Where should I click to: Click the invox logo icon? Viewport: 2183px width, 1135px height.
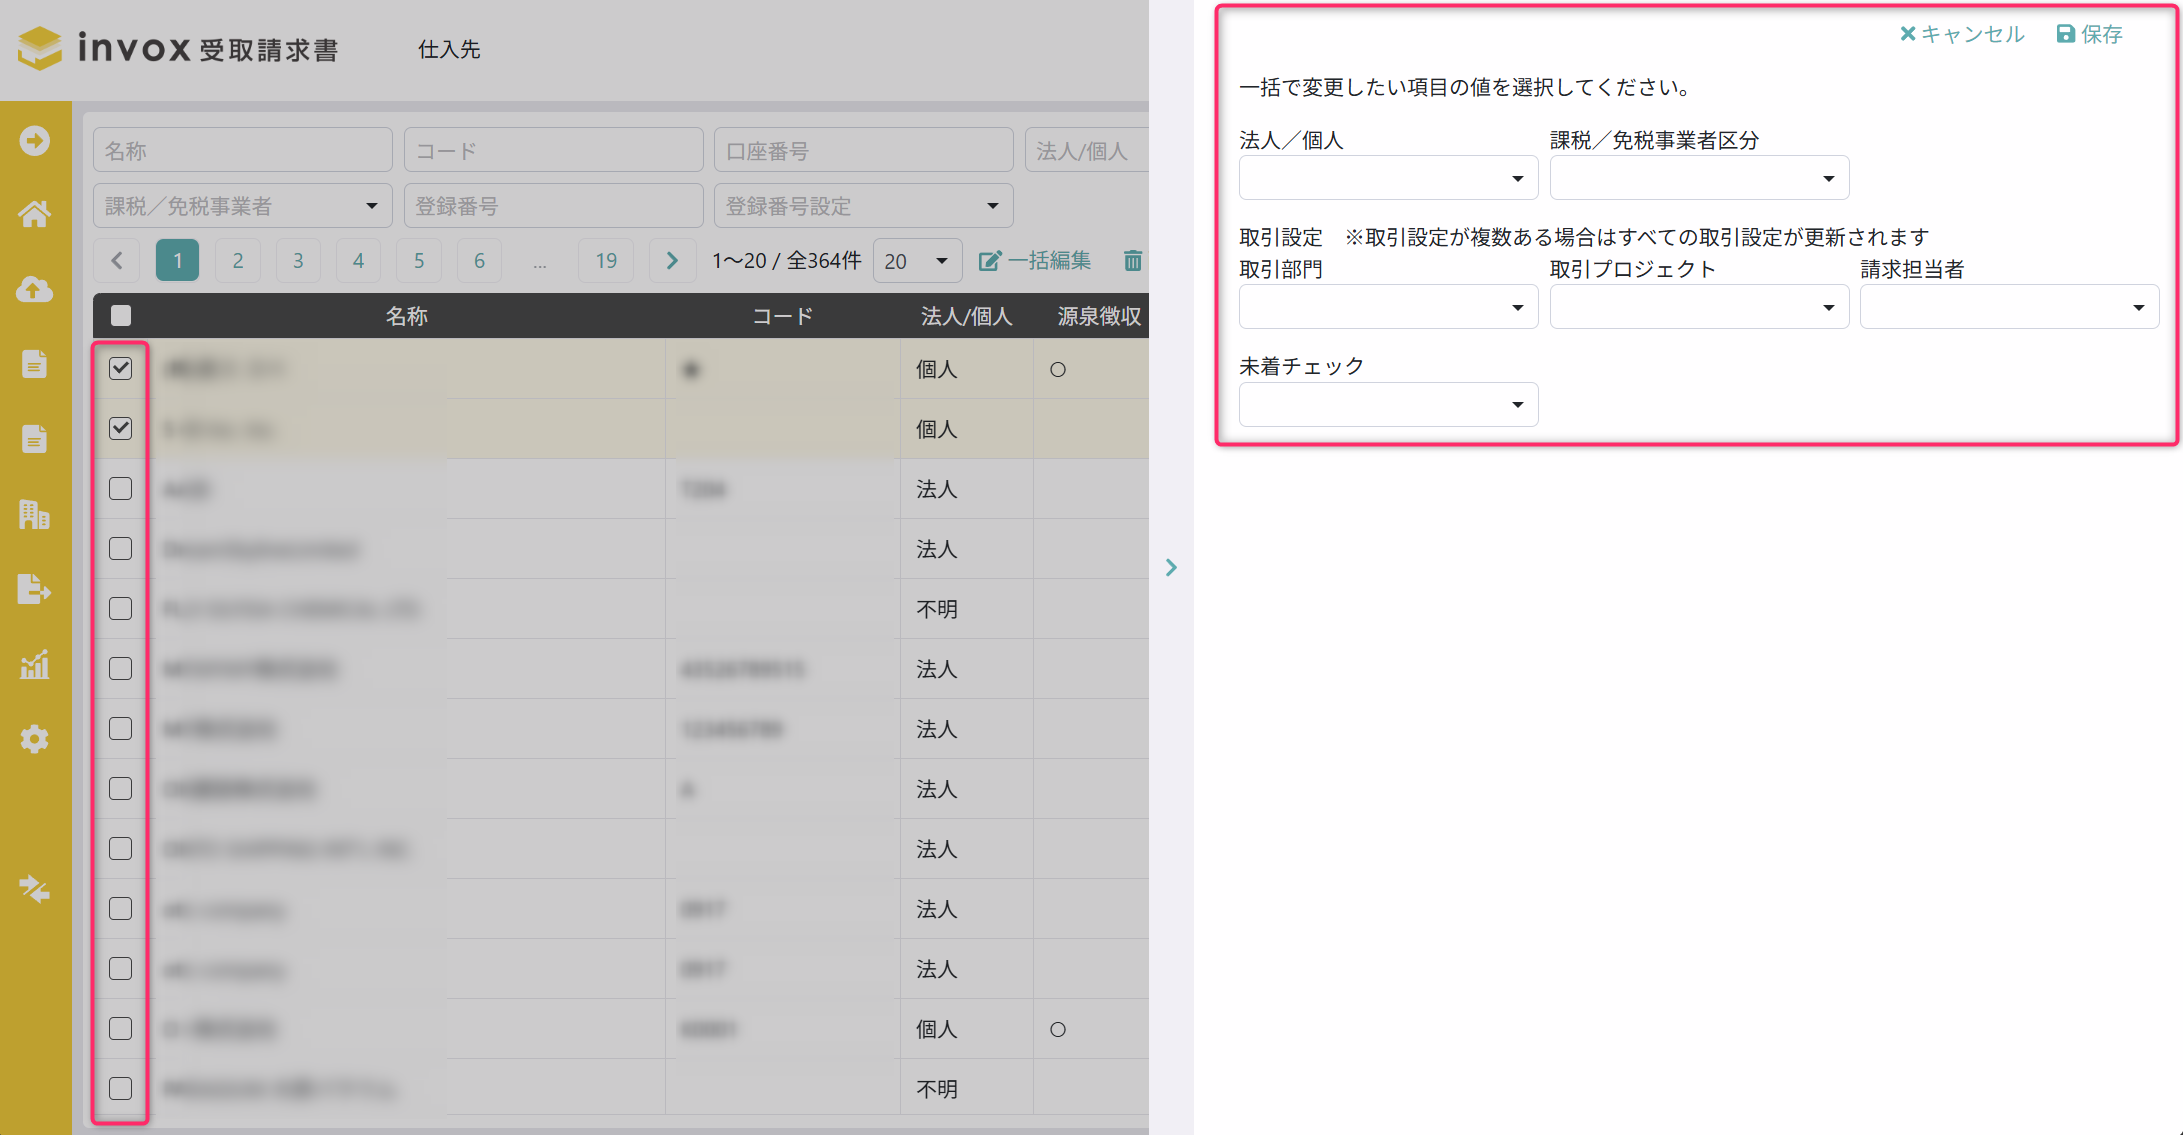coord(40,48)
